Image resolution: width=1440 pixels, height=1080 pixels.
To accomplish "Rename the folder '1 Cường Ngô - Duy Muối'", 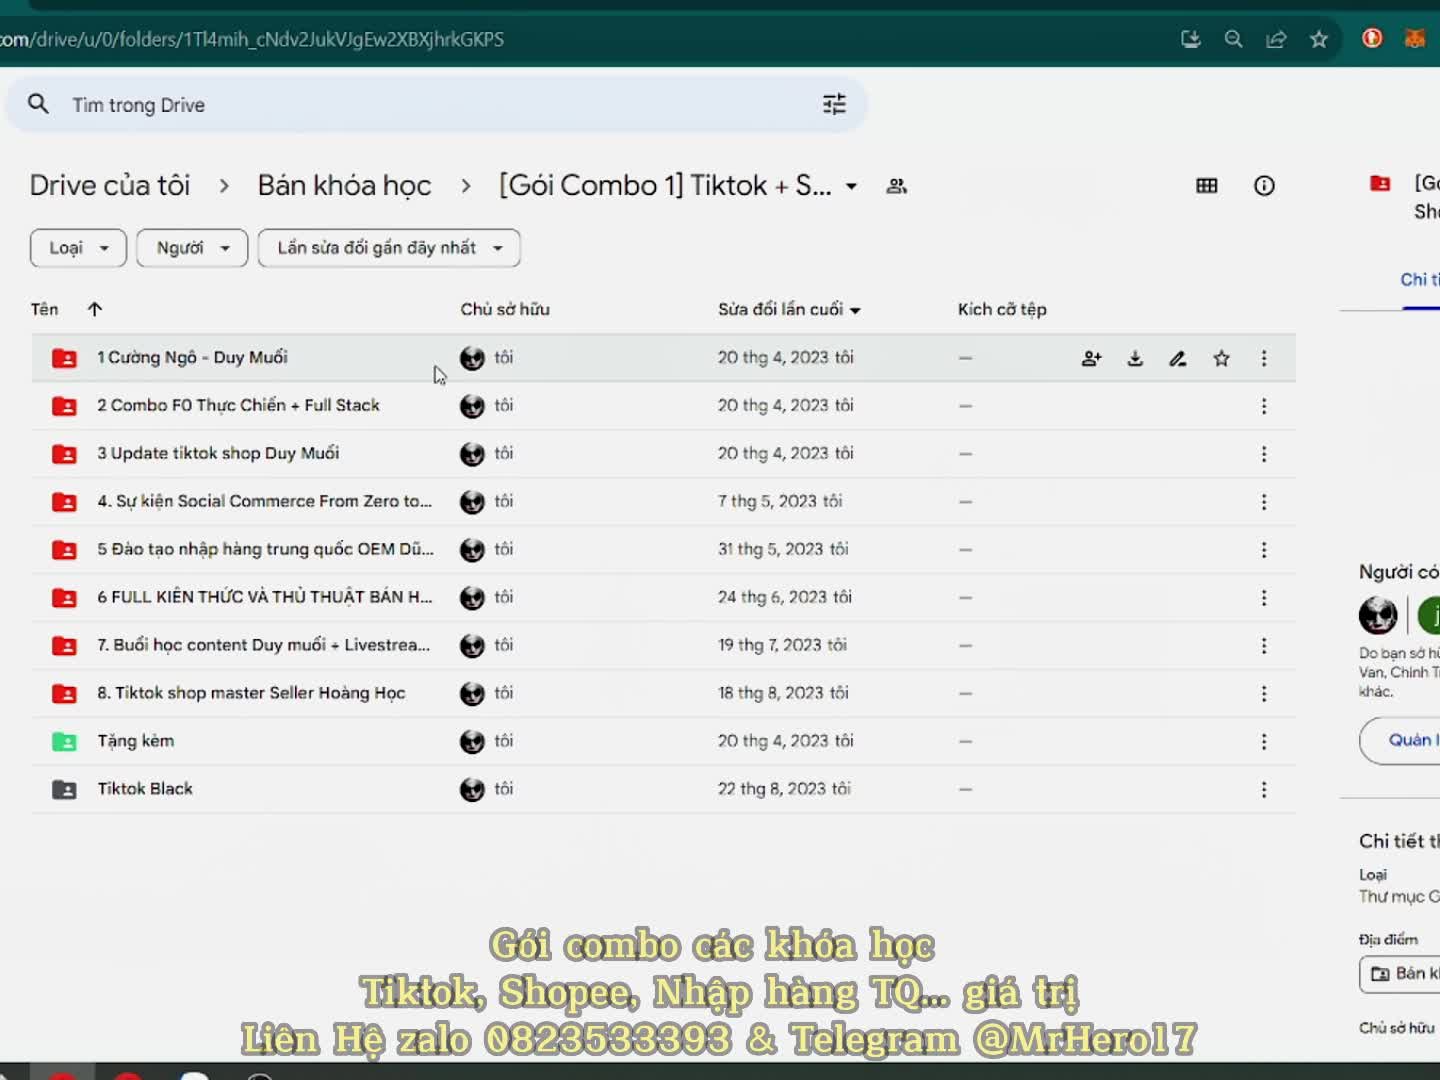I will [1178, 358].
